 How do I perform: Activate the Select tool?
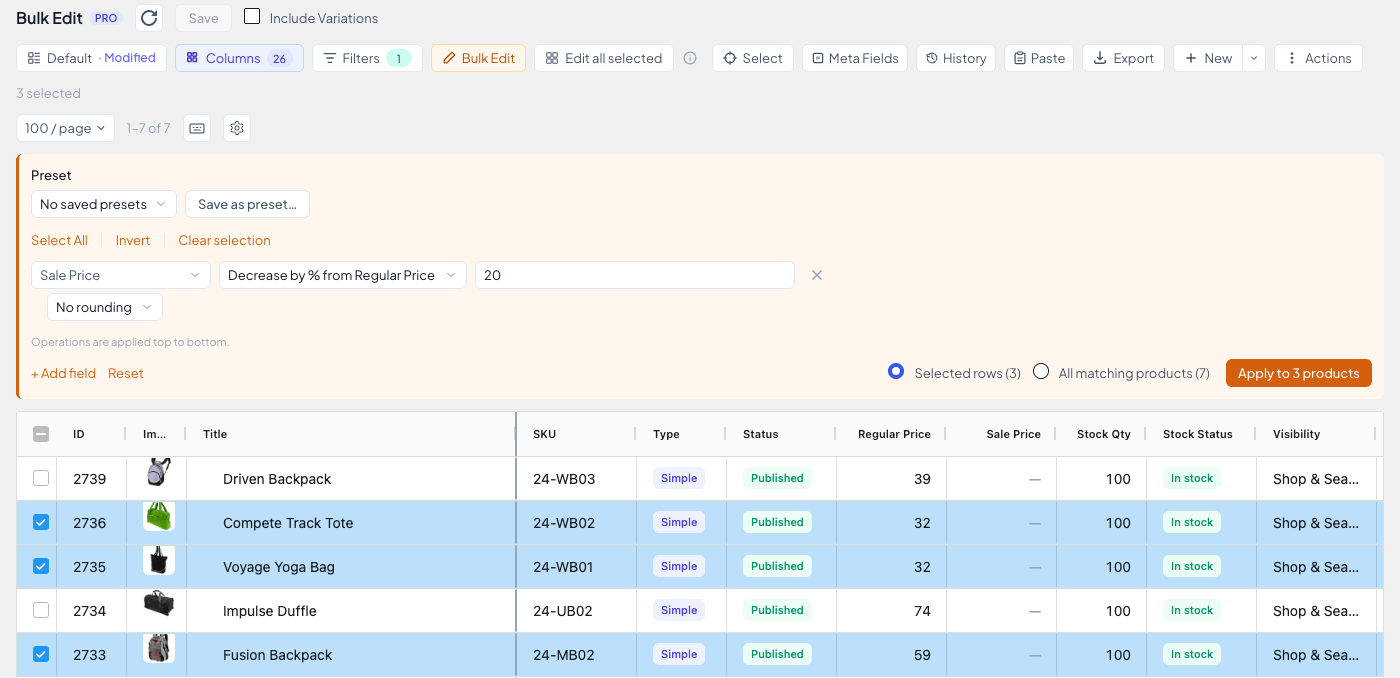click(x=753, y=58)
